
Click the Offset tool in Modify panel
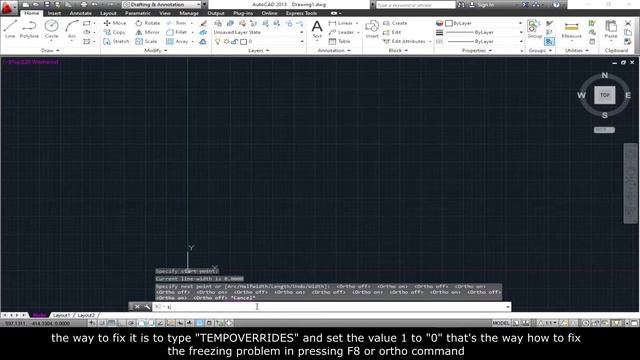[203, 41]
